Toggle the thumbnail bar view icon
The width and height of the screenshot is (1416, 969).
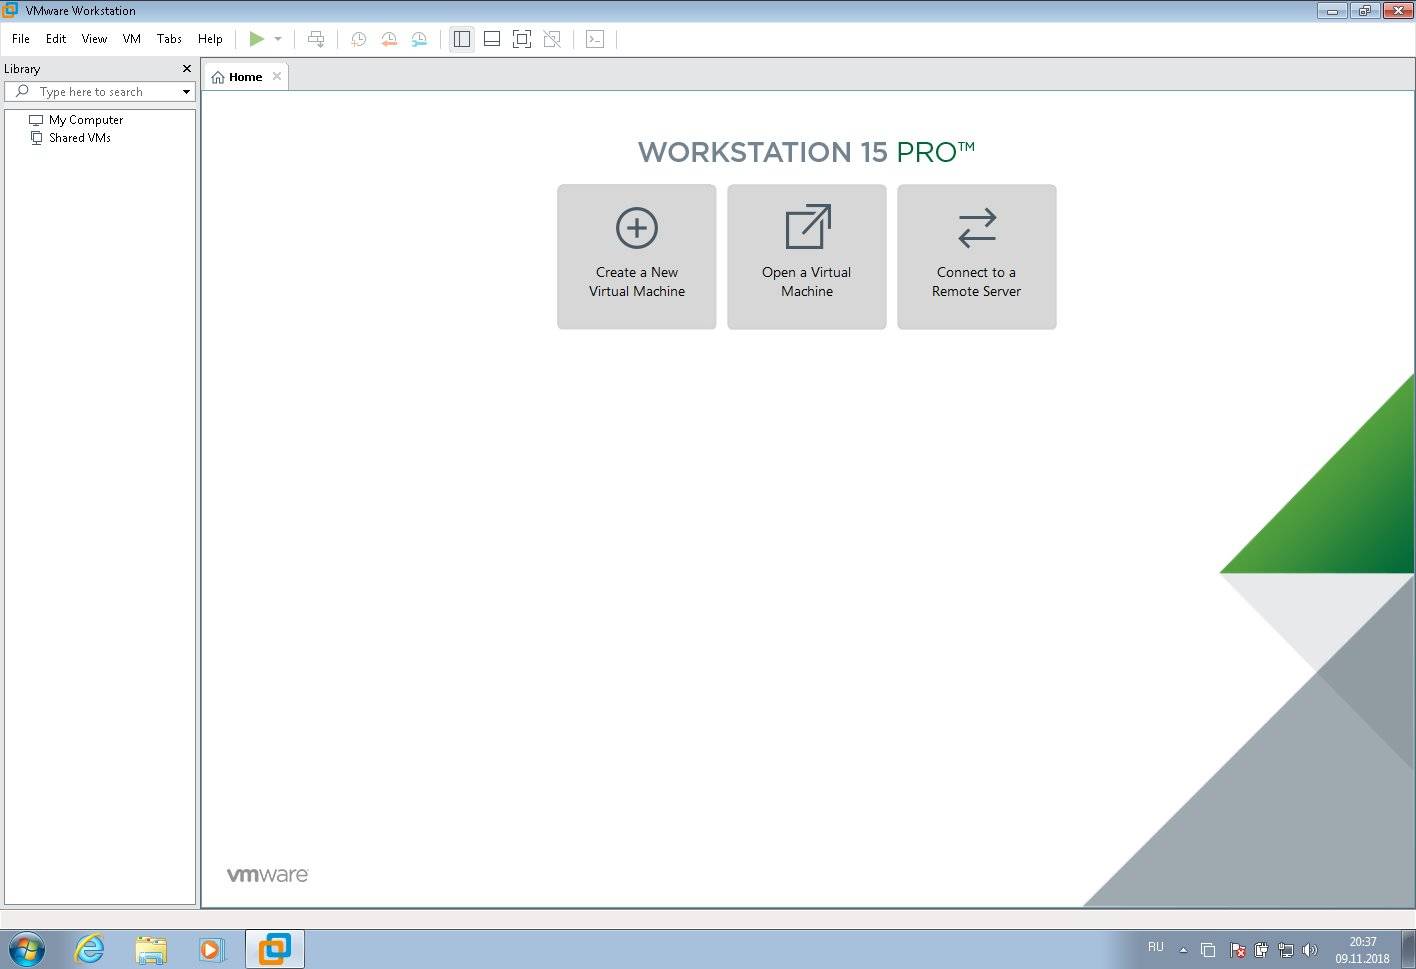[x=492, y=39]
